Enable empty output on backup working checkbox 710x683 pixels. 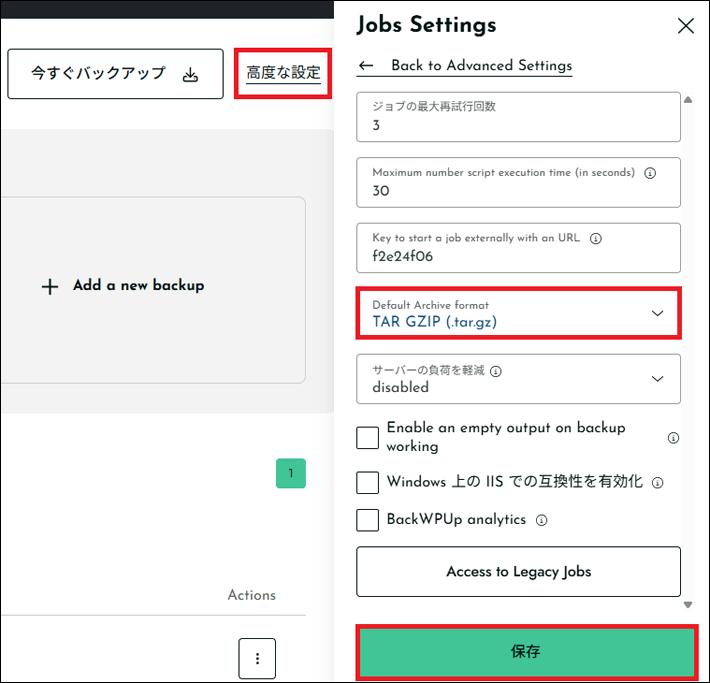click(368, 437)
